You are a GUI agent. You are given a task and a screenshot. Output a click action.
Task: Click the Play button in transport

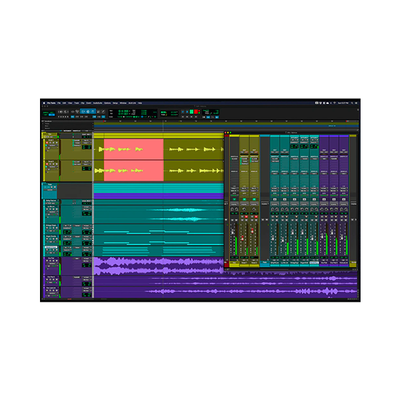(192, 112)
